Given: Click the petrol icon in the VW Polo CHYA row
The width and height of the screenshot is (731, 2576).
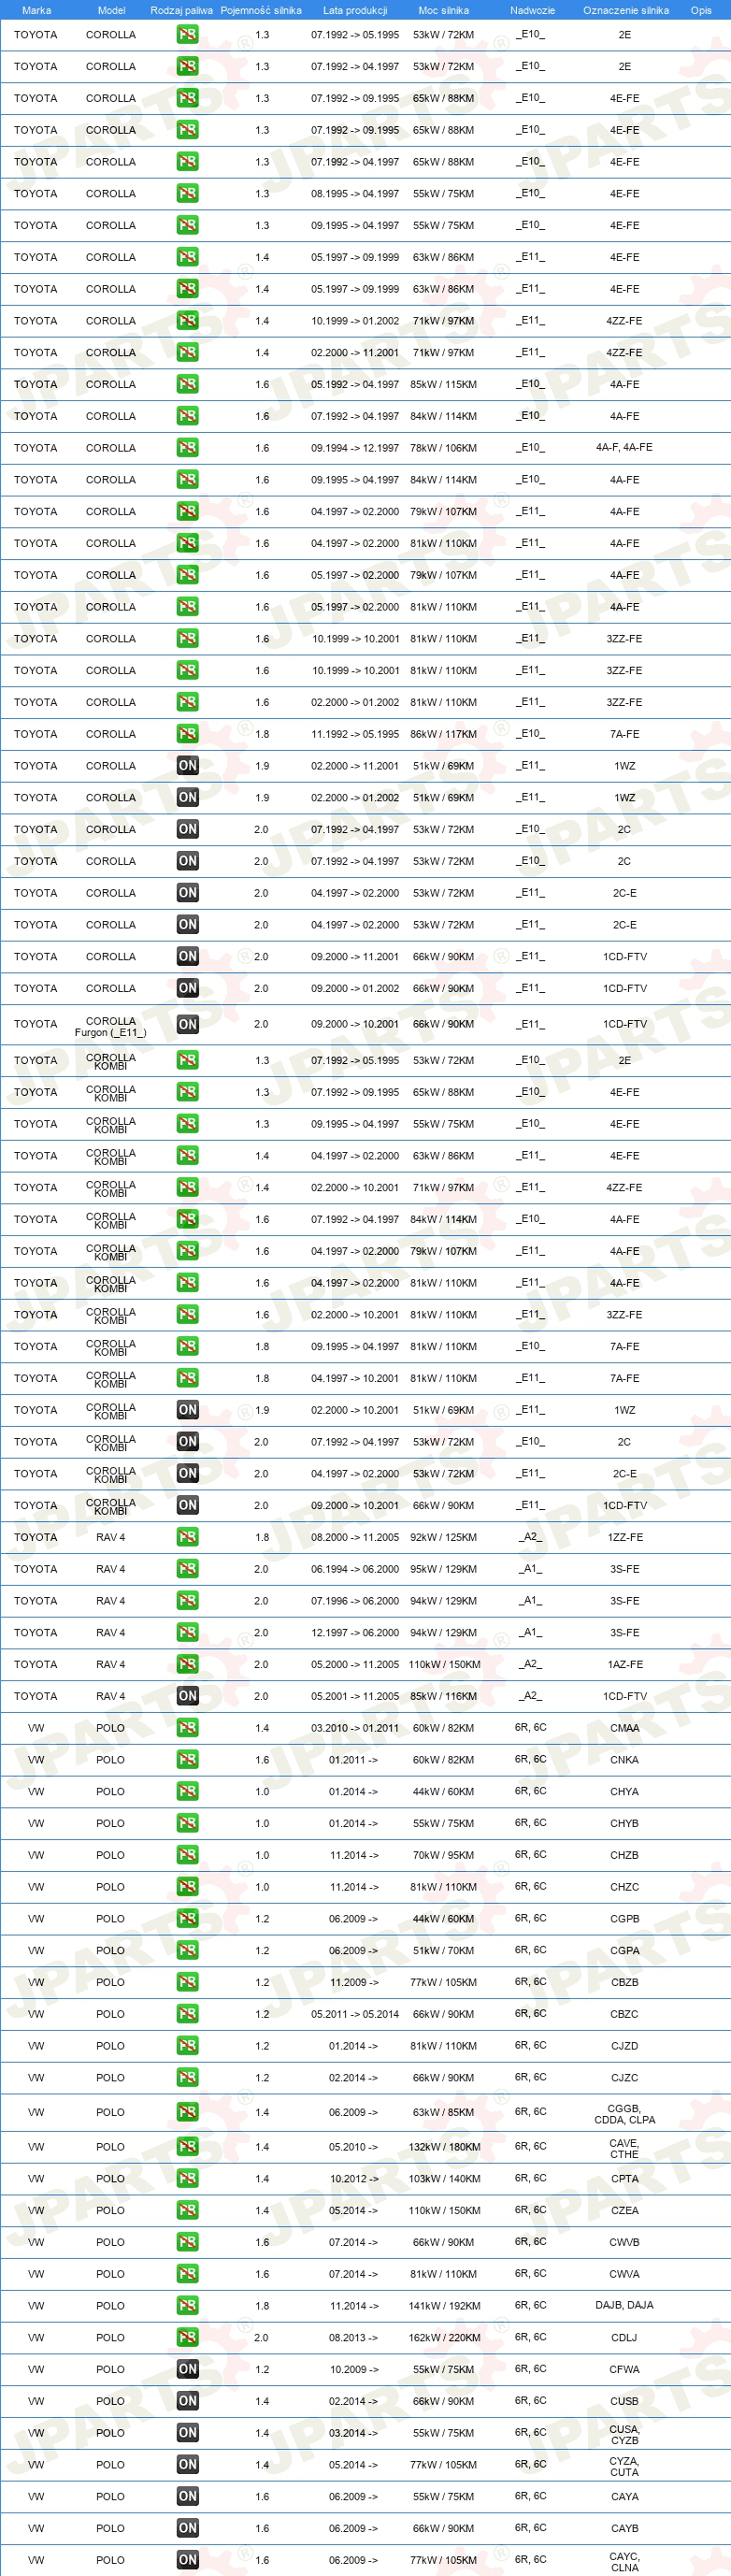Looking at the screenshot, I should (x=187, y=1792).
